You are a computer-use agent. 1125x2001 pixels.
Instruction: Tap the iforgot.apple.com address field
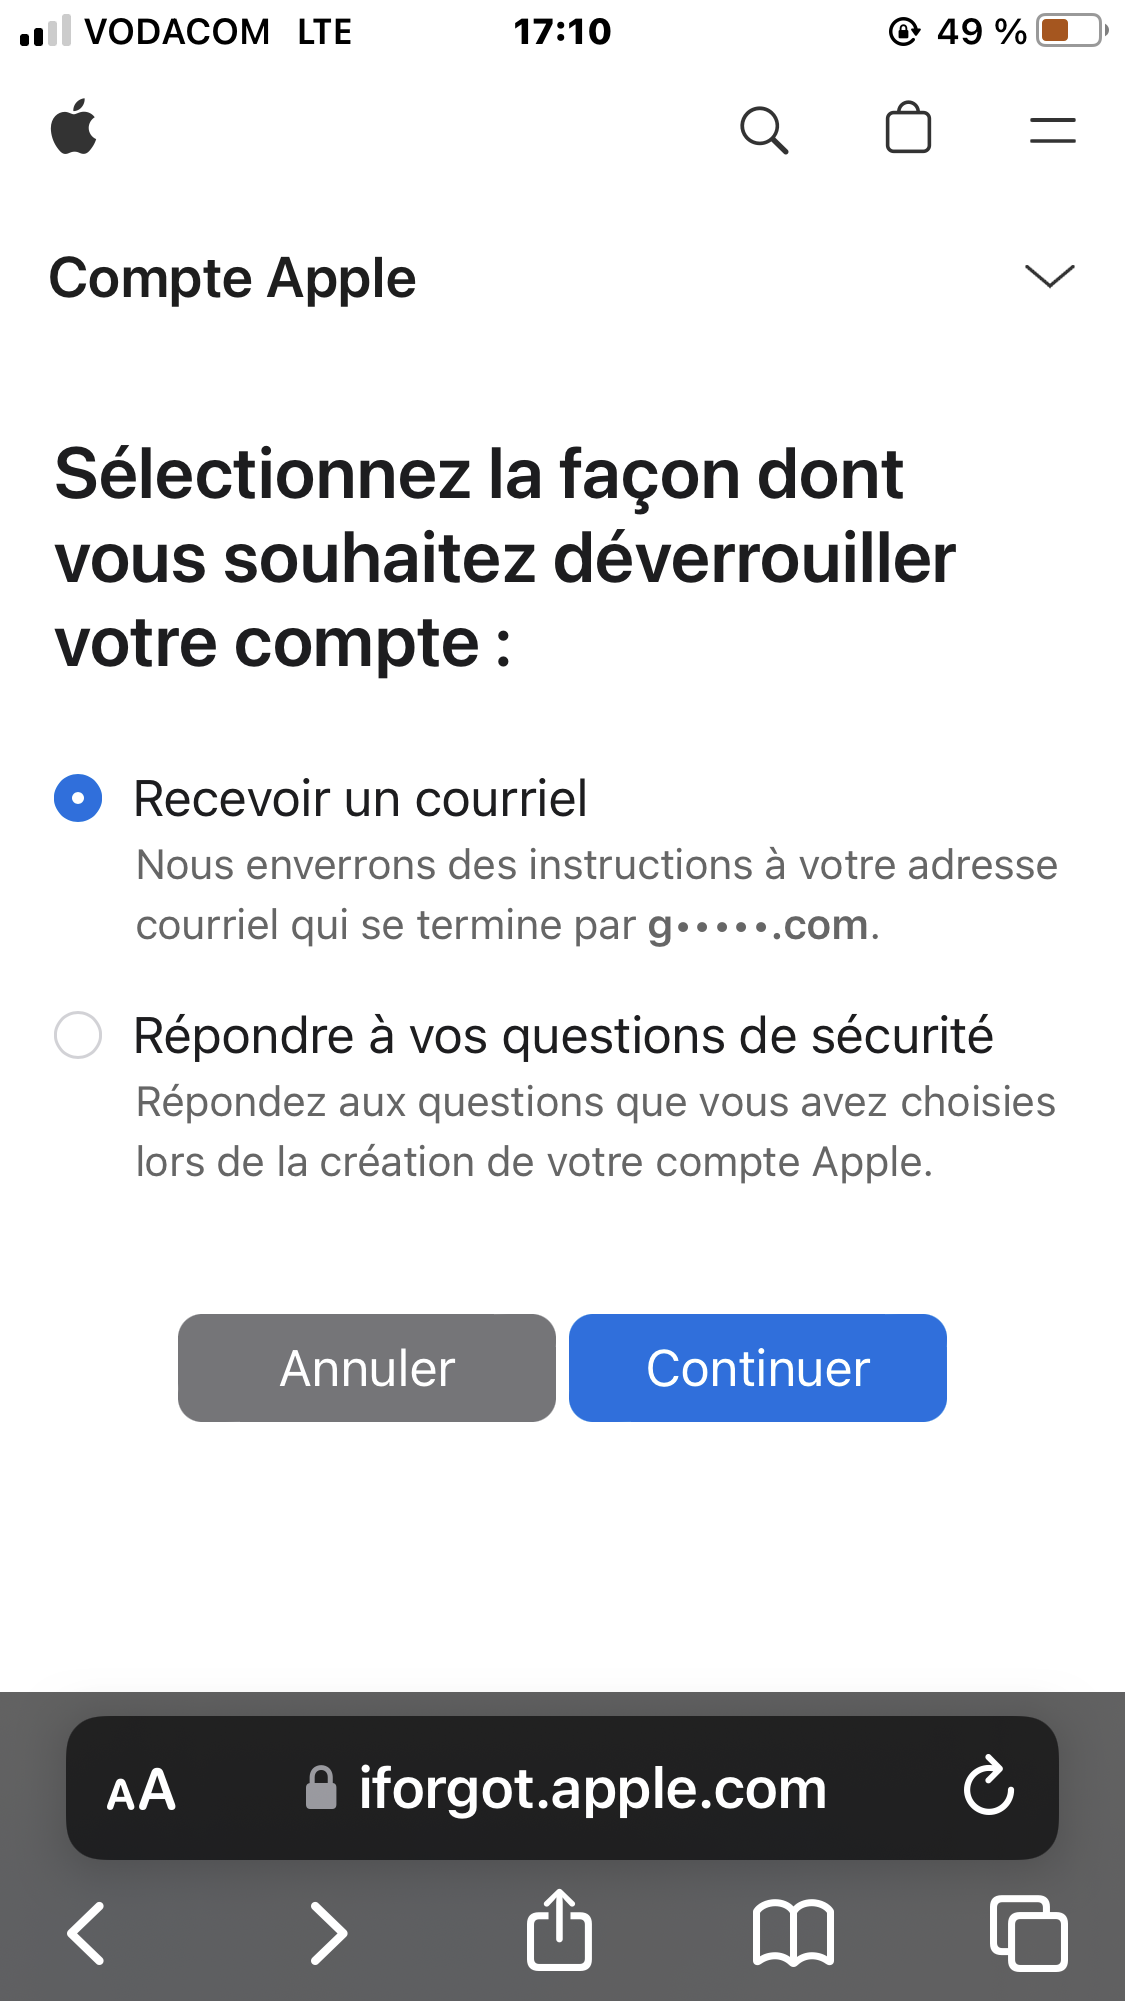(x=592, y=1788)
